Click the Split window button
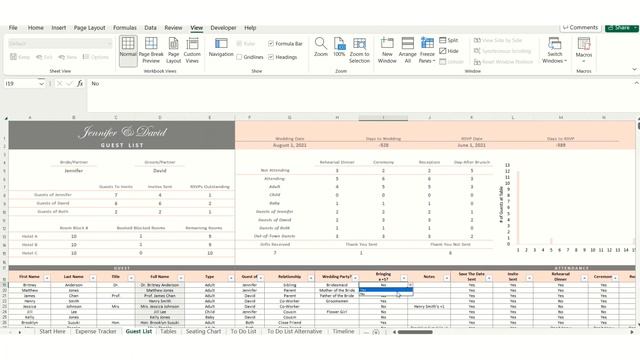Viewport: 640px width, 360px height. point(449,40)
